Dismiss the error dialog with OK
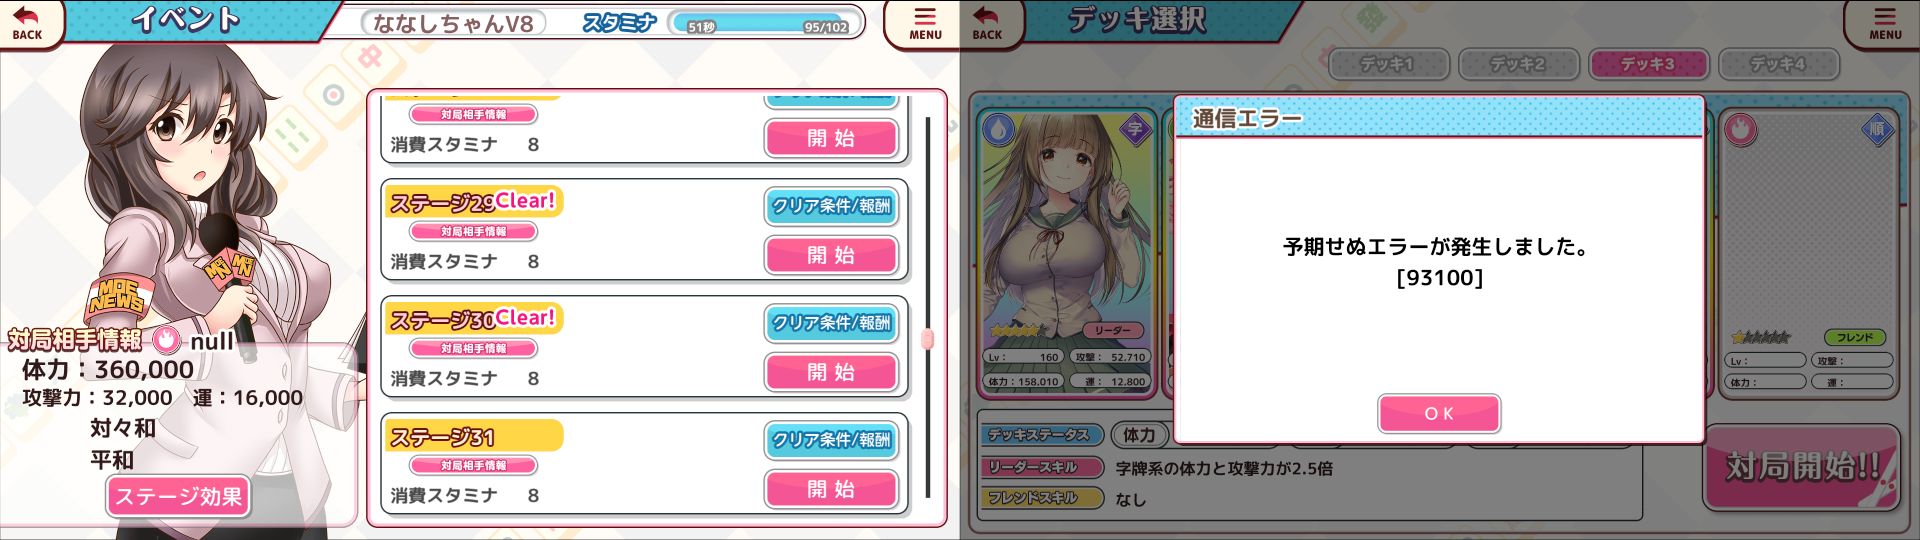Screen dimensions: 1920x540 1439,413
